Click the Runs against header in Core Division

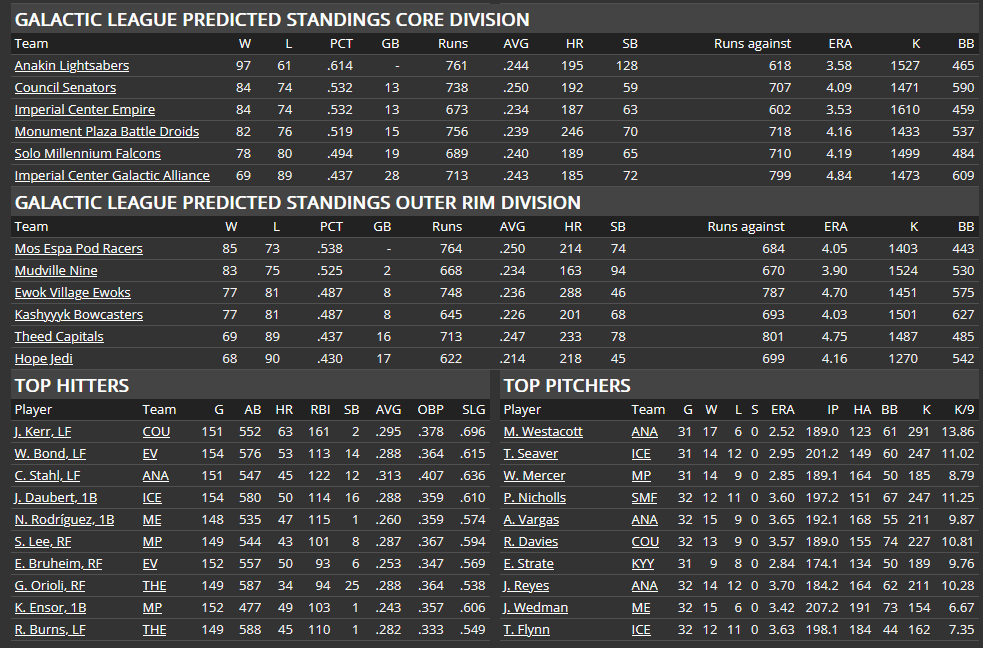pyautogui.click(x=752, y=44)
